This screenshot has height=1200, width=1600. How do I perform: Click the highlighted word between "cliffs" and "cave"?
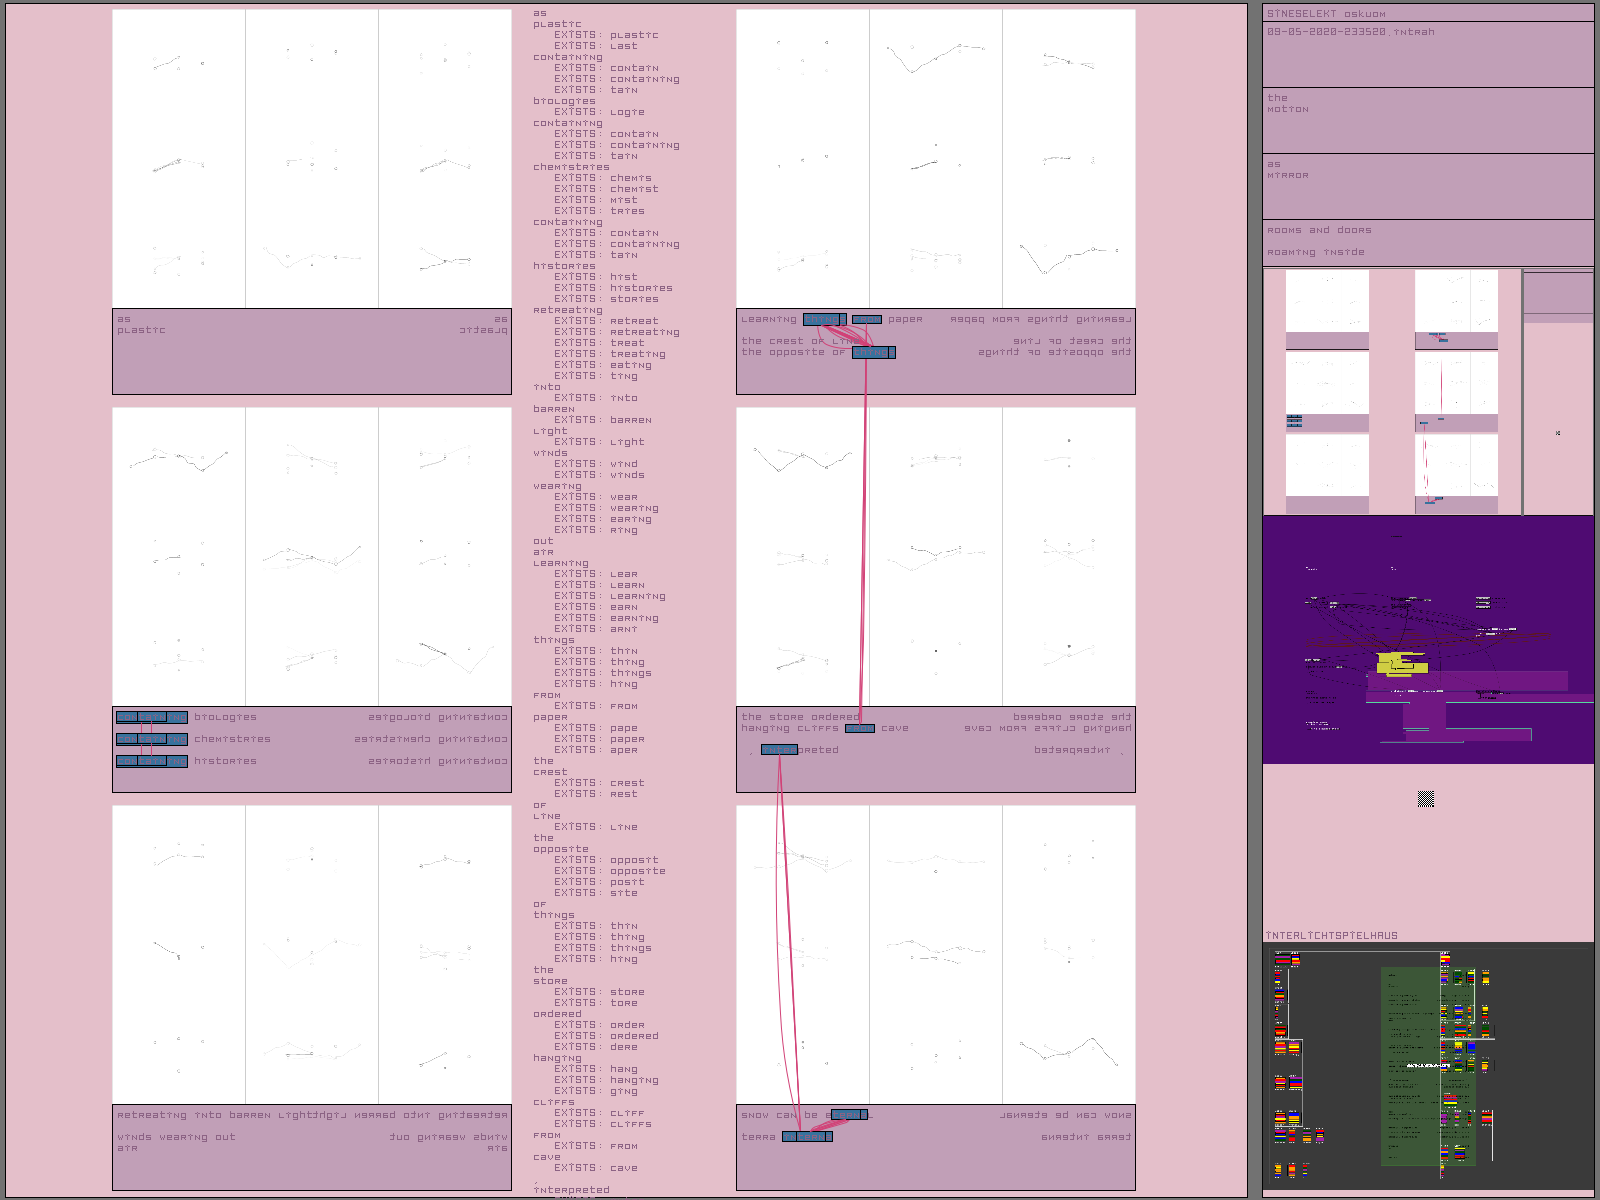[x=859, y=729]
